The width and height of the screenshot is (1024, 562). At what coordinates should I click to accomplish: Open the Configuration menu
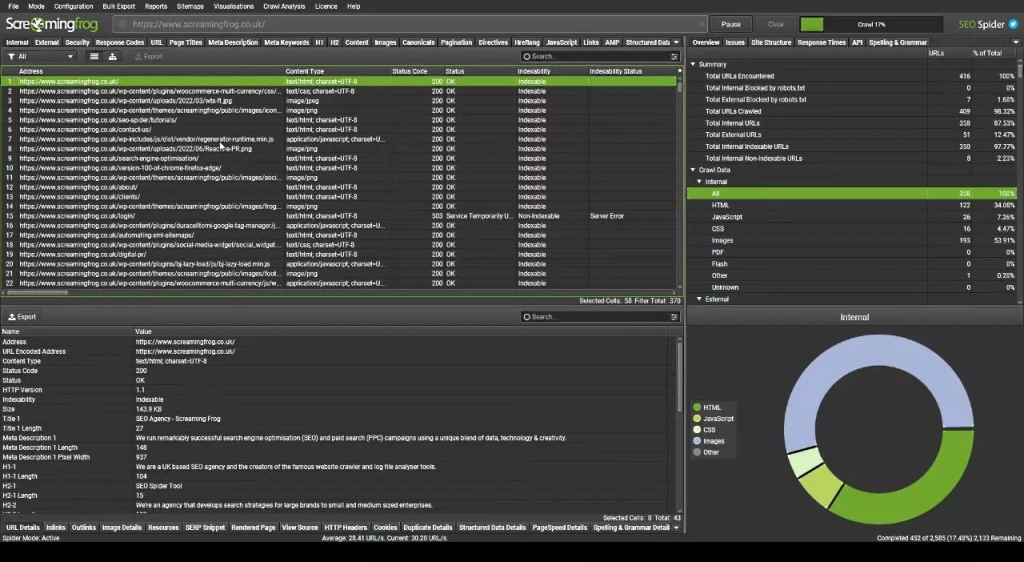(73, 7)
